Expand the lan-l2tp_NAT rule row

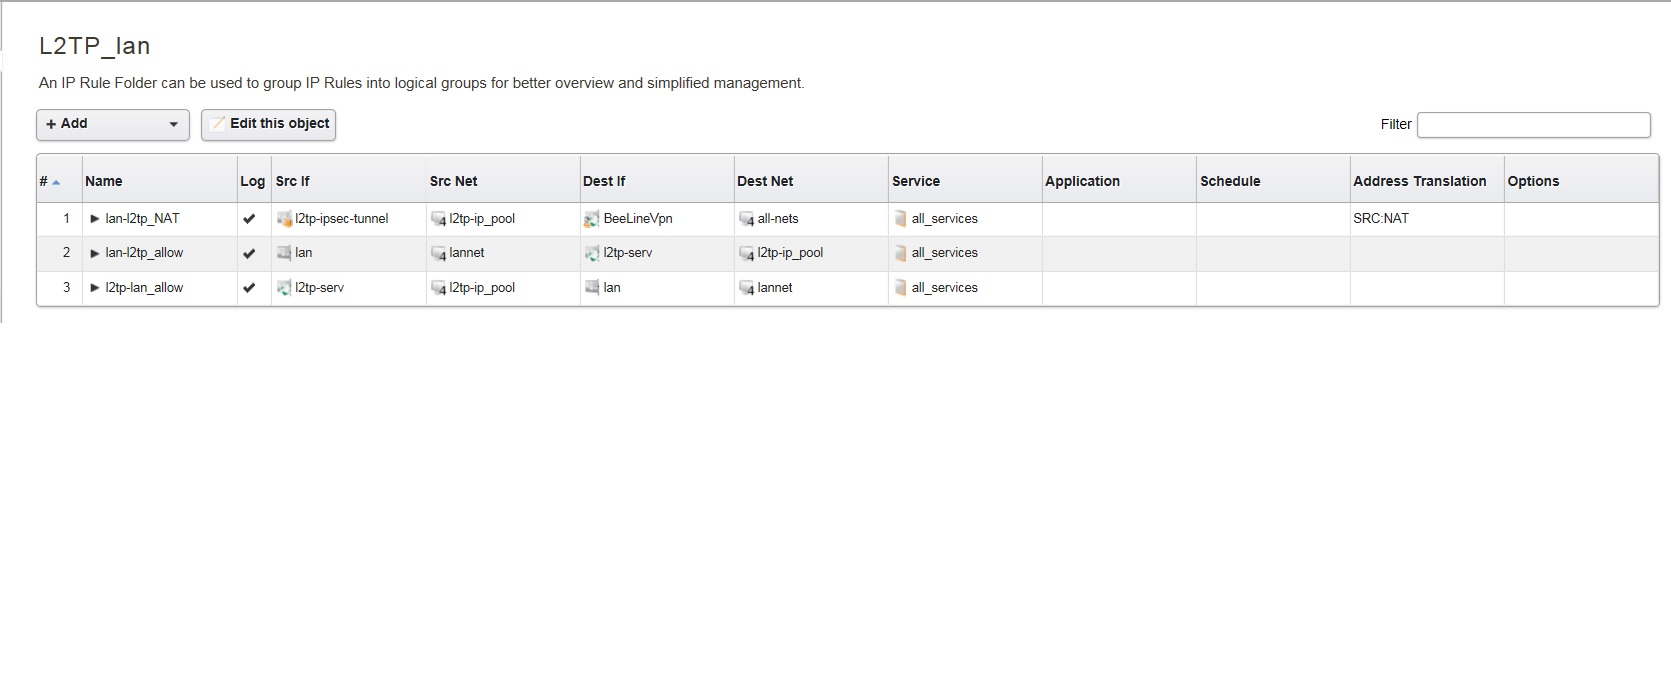click(x=95, y=219)
